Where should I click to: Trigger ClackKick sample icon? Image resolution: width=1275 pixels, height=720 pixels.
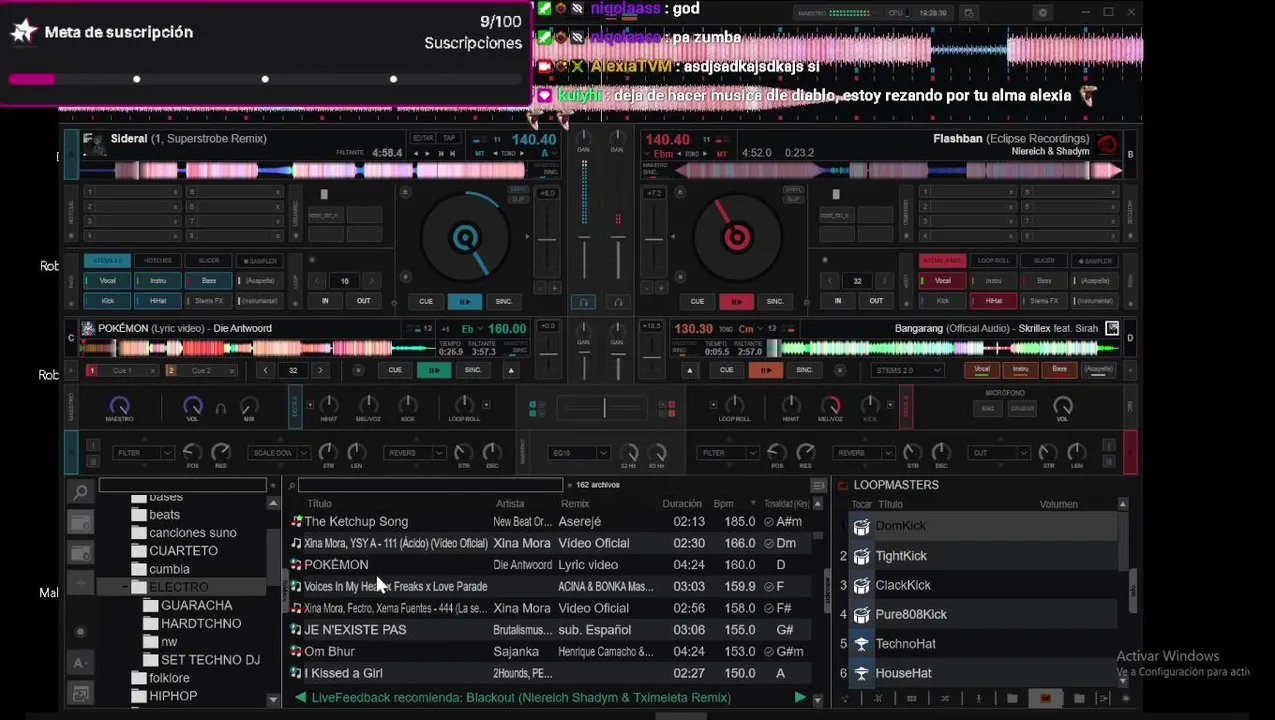pyautogui.click(x=861, y=585)
